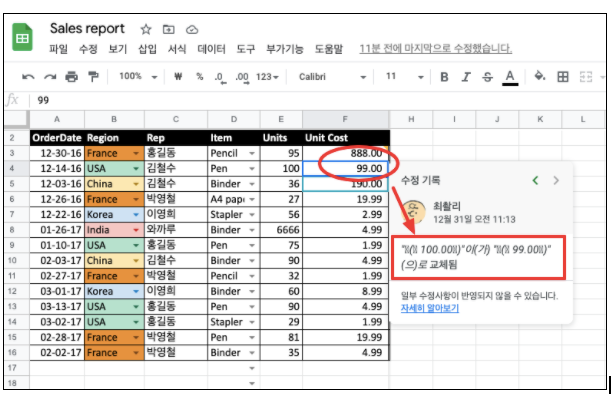Open the India region dropdown arrow
This screenshot has width=616, height=398.
click(136, 230)
